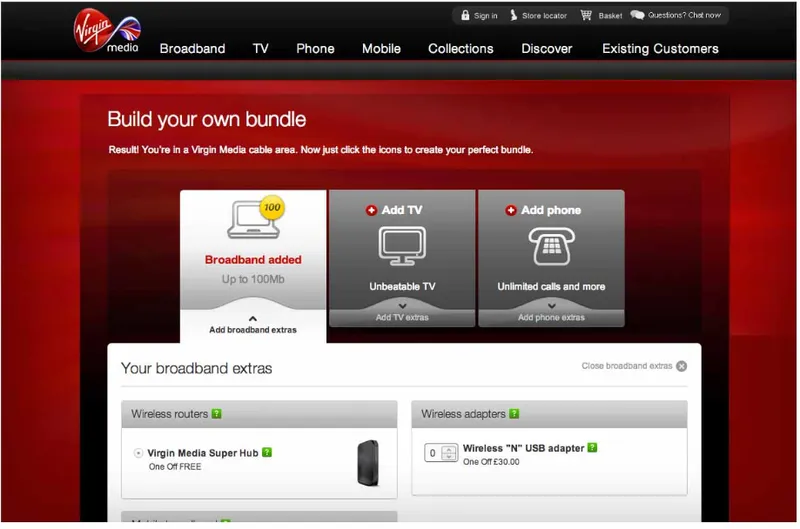Click the Unbeatable TV text
The image size is (800, 529).
point(402,287)
